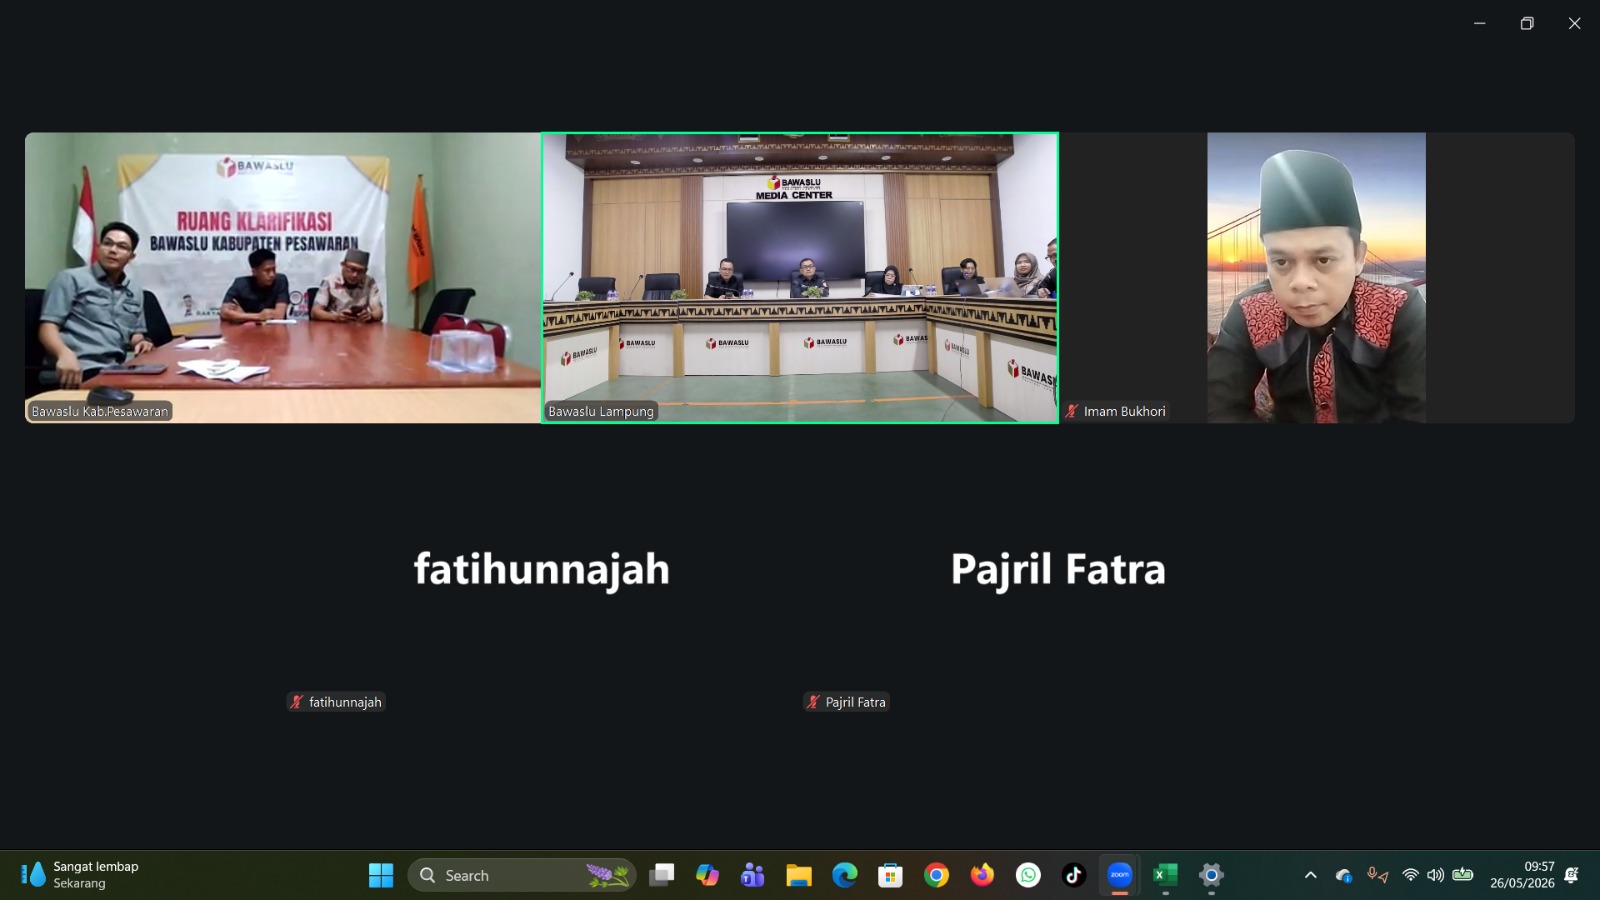1600x900 pixels.
Task: Open Task View from the taskbar
Action: [x=661, y=875]
